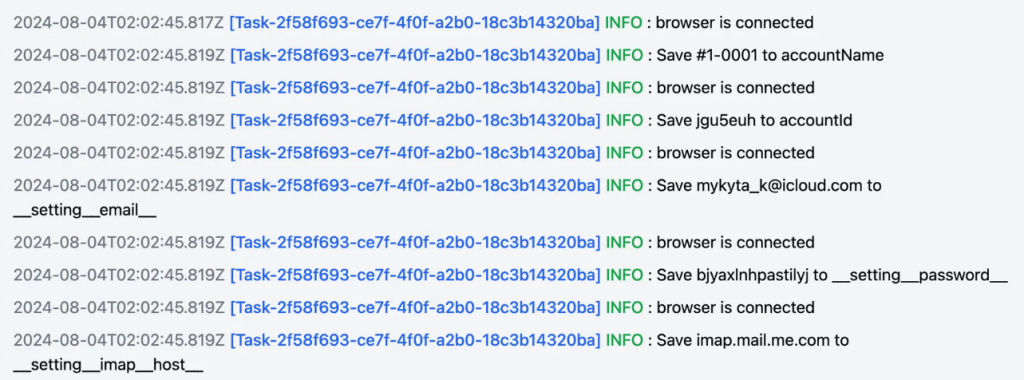Click INFO label before 'Save jgu5euh to accountId'
Viewport: 1024px width, 380px height.
click(624, 120)
